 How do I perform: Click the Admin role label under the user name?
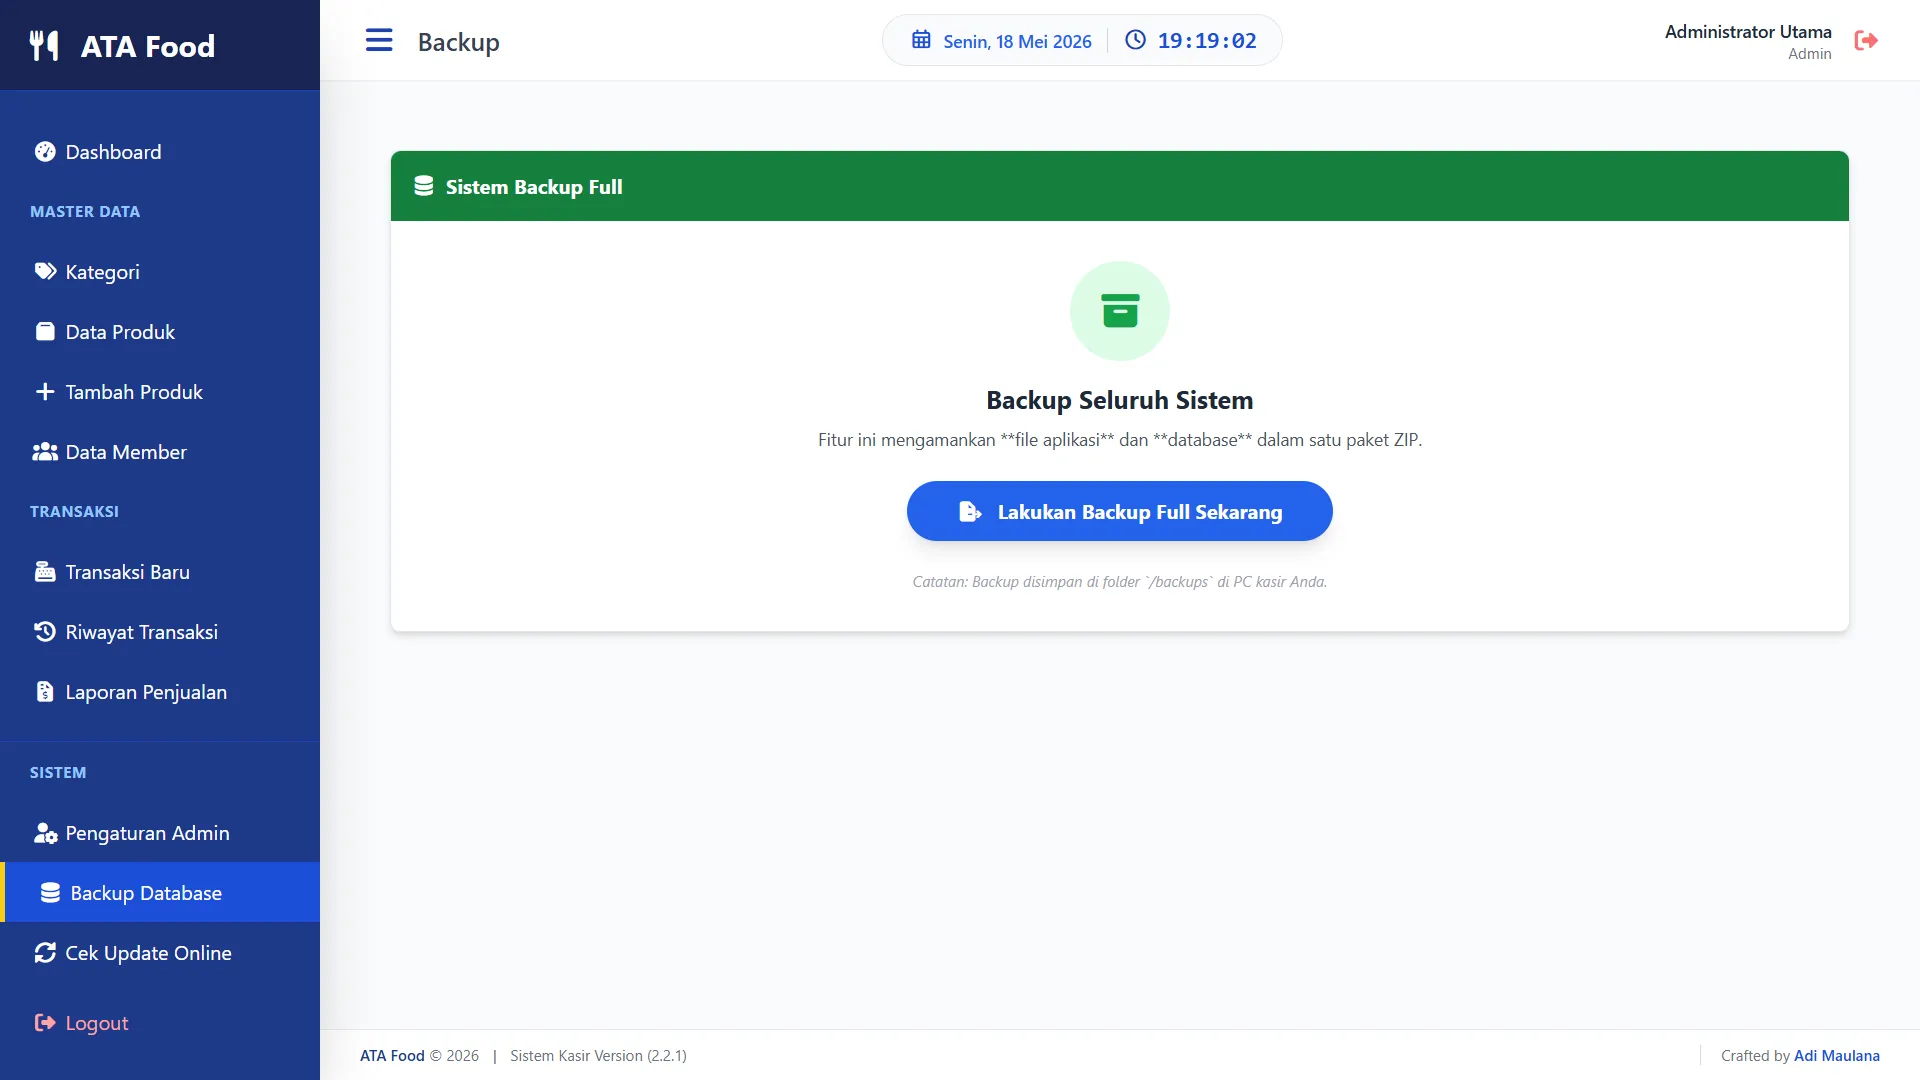pos(1810,54)
